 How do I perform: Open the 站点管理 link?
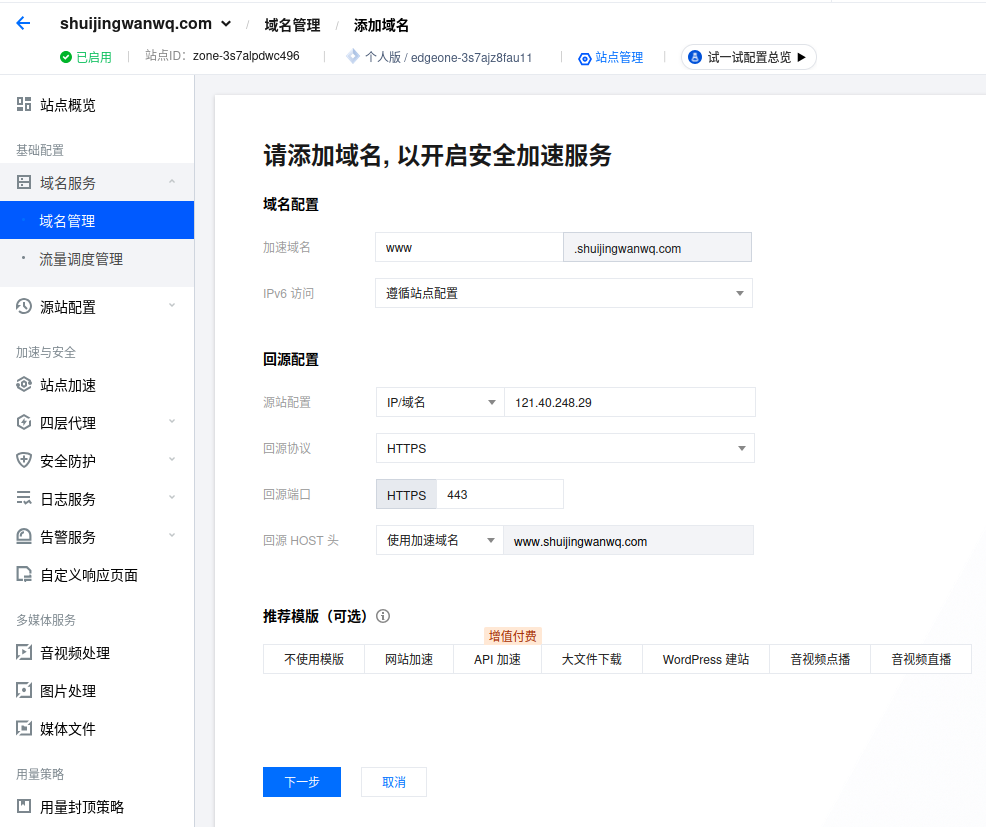click(619, 58)
